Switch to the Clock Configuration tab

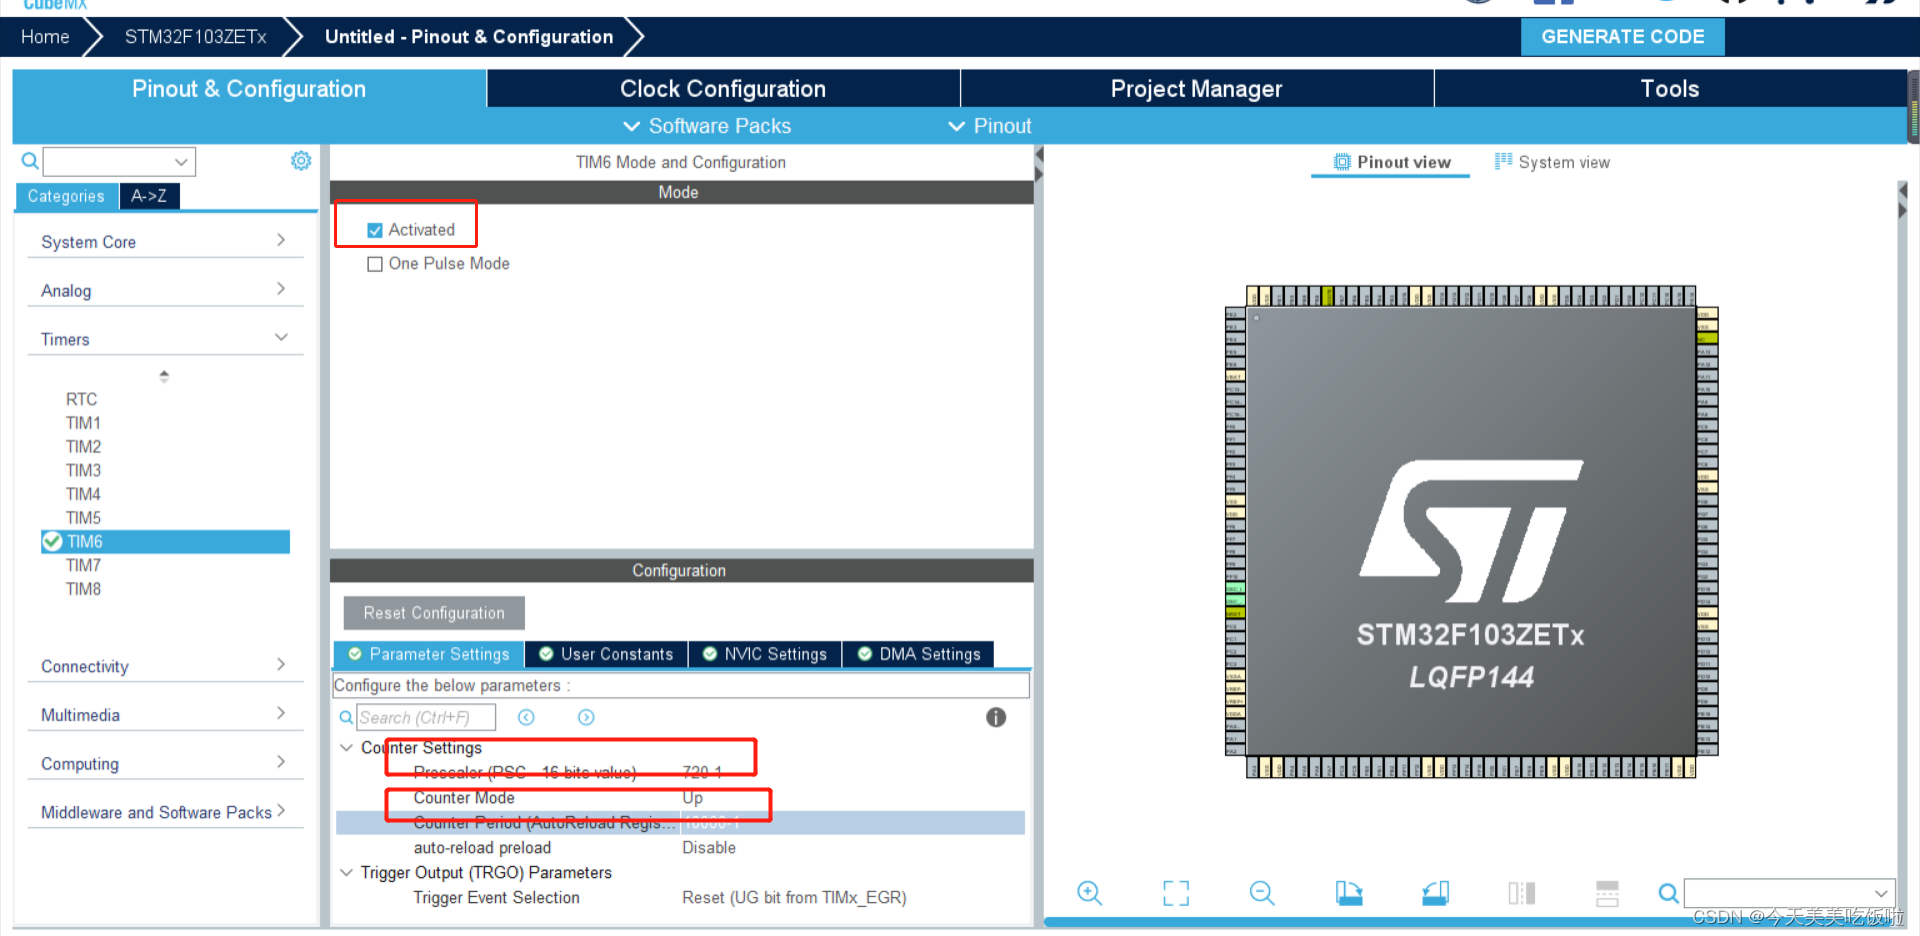point(723,88)
